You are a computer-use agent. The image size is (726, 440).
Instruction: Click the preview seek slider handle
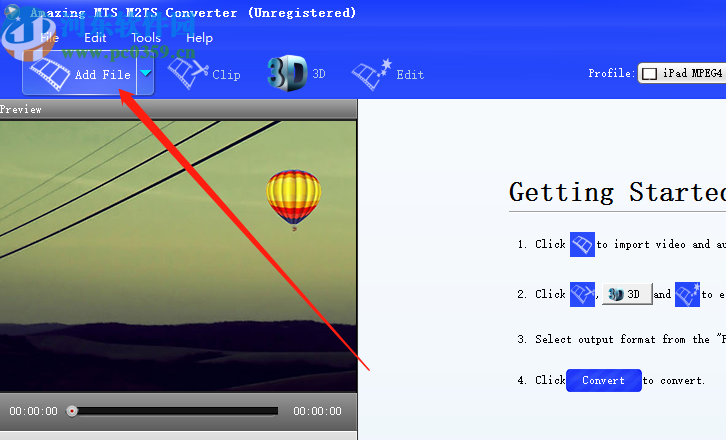72,411
